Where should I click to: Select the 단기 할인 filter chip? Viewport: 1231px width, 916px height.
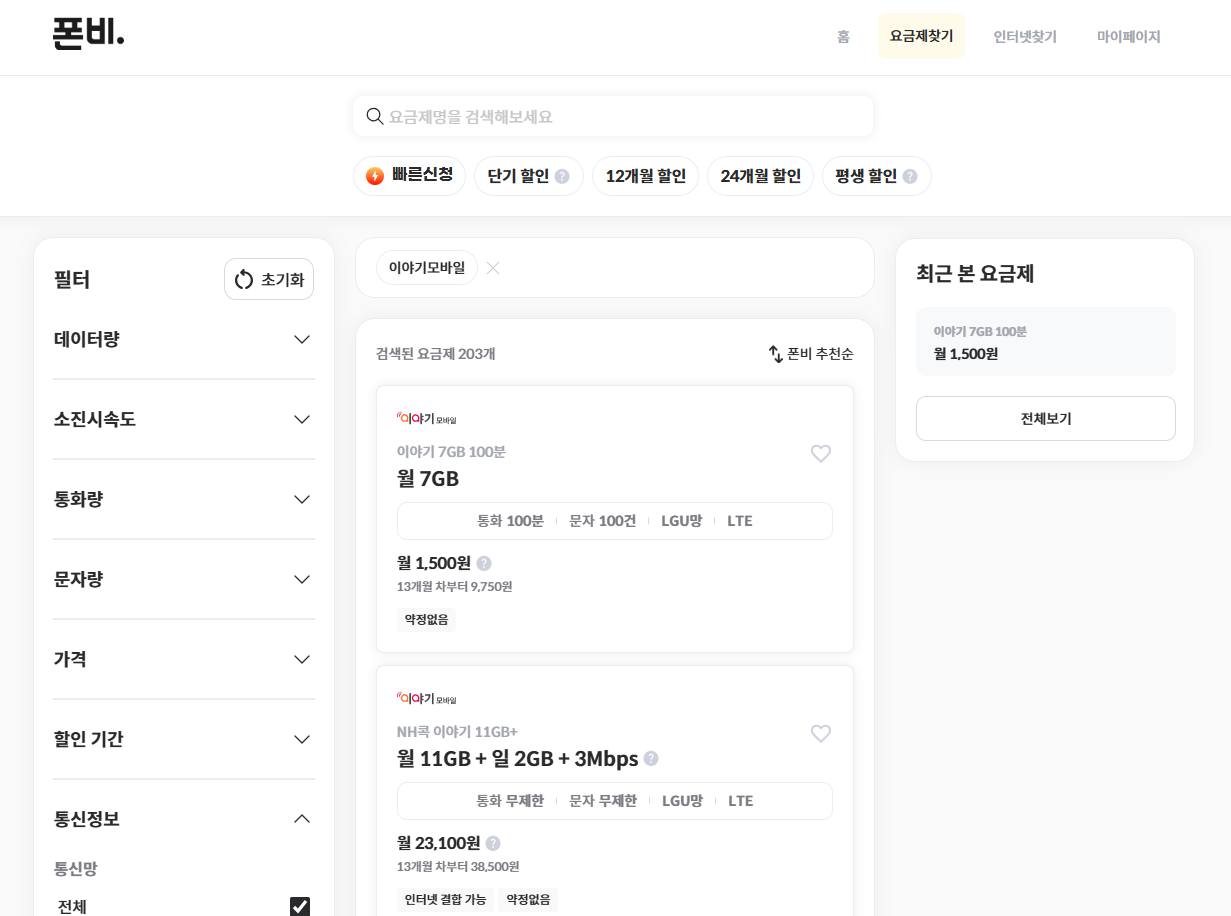pyautogui.click(x=528, y=176)
